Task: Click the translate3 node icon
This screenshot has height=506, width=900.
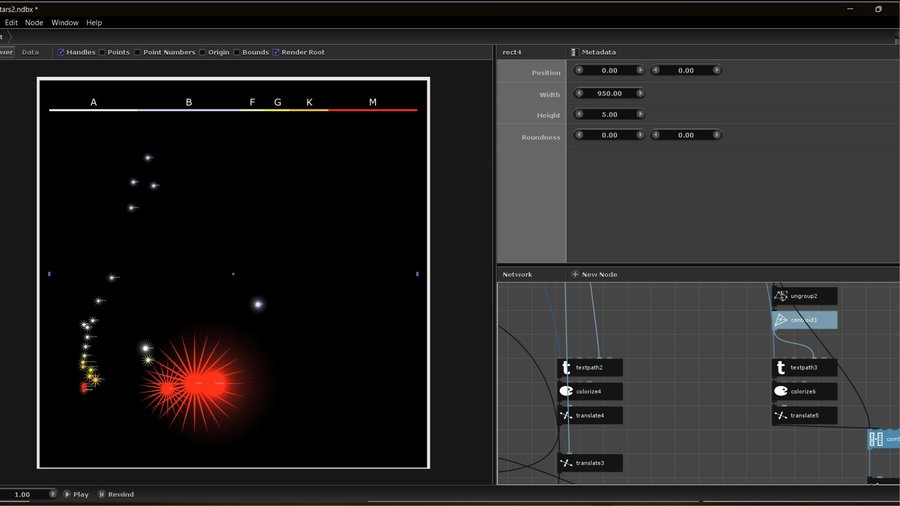Action: coord(566,463)
